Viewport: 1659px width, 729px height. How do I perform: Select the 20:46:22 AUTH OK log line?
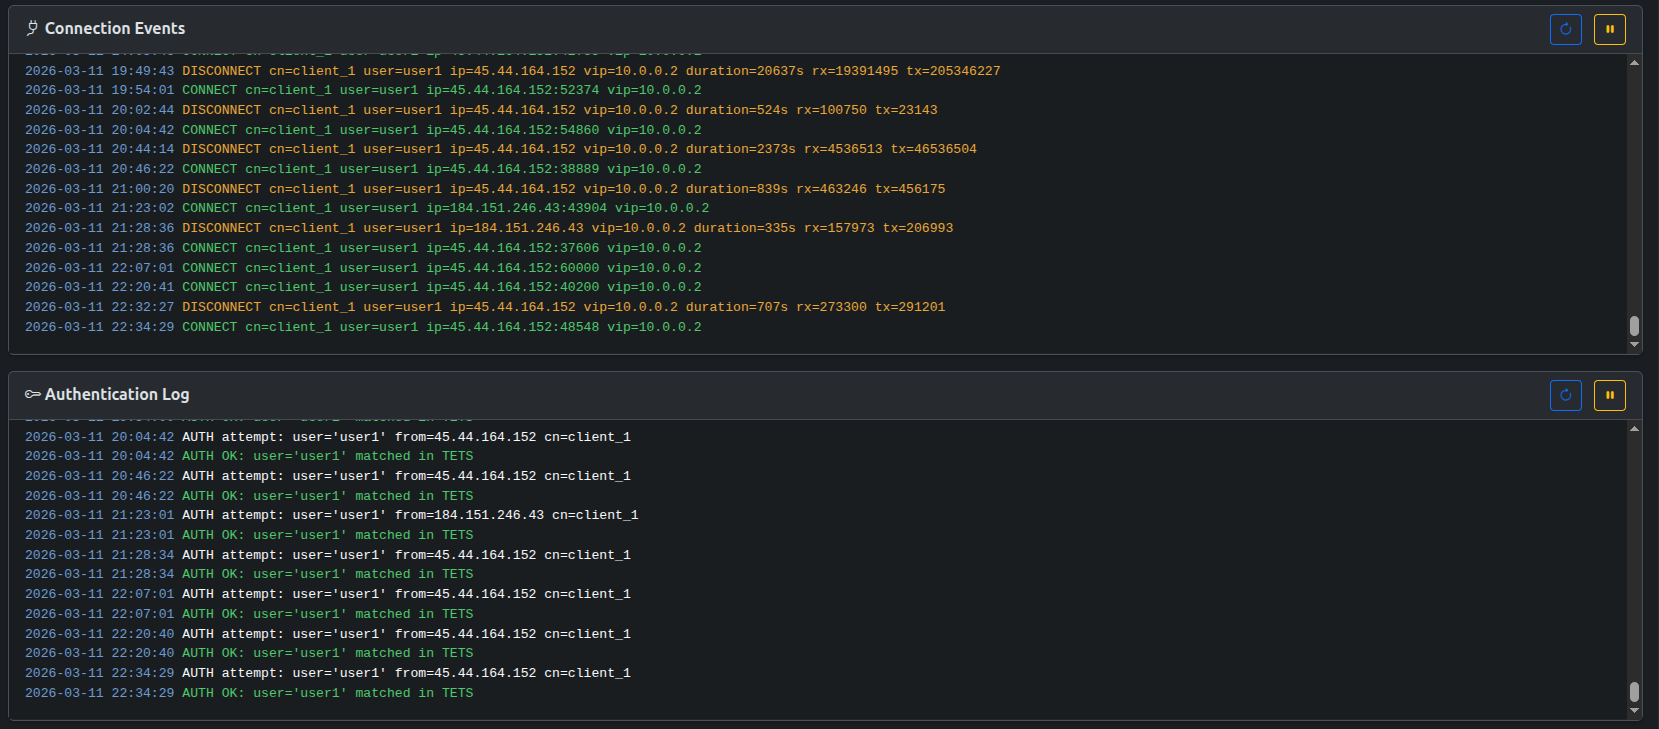pyautogui.click(x=249, y=496)
